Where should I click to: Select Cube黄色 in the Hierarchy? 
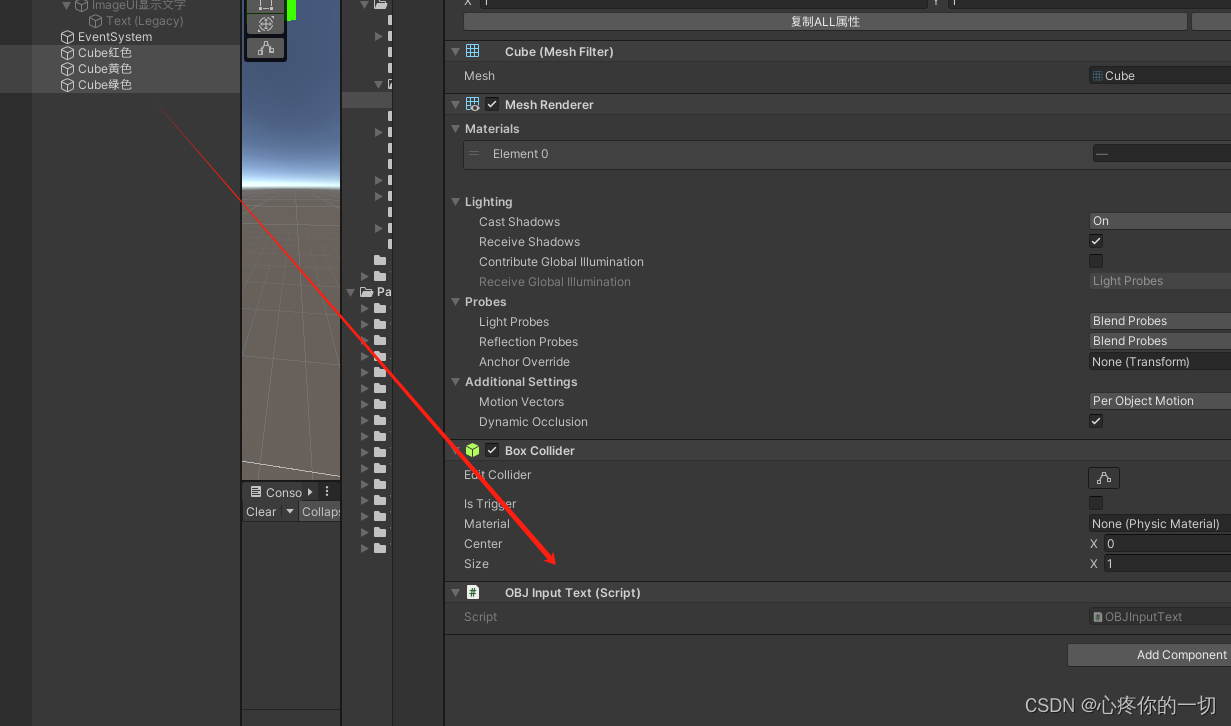[x=105, y=69]
